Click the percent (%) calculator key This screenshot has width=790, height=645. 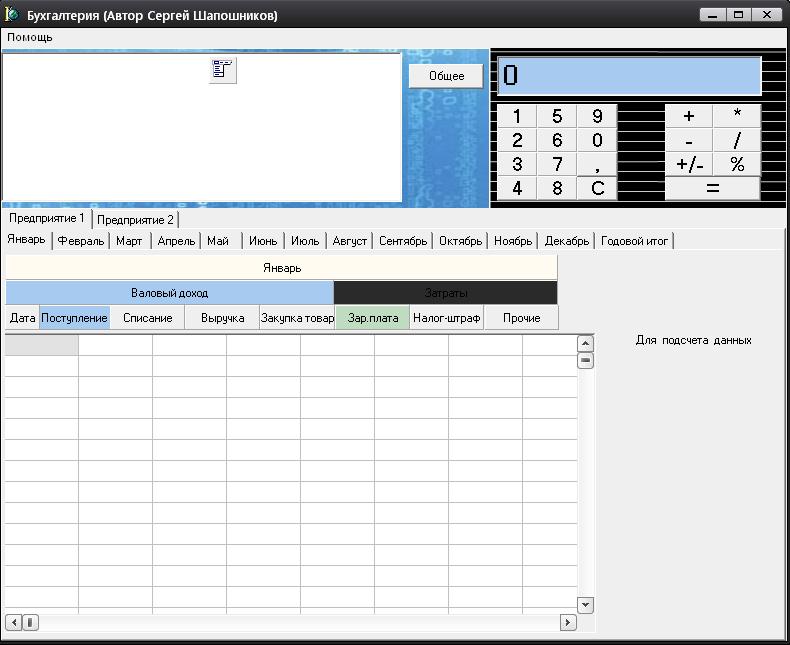[737, 165]
